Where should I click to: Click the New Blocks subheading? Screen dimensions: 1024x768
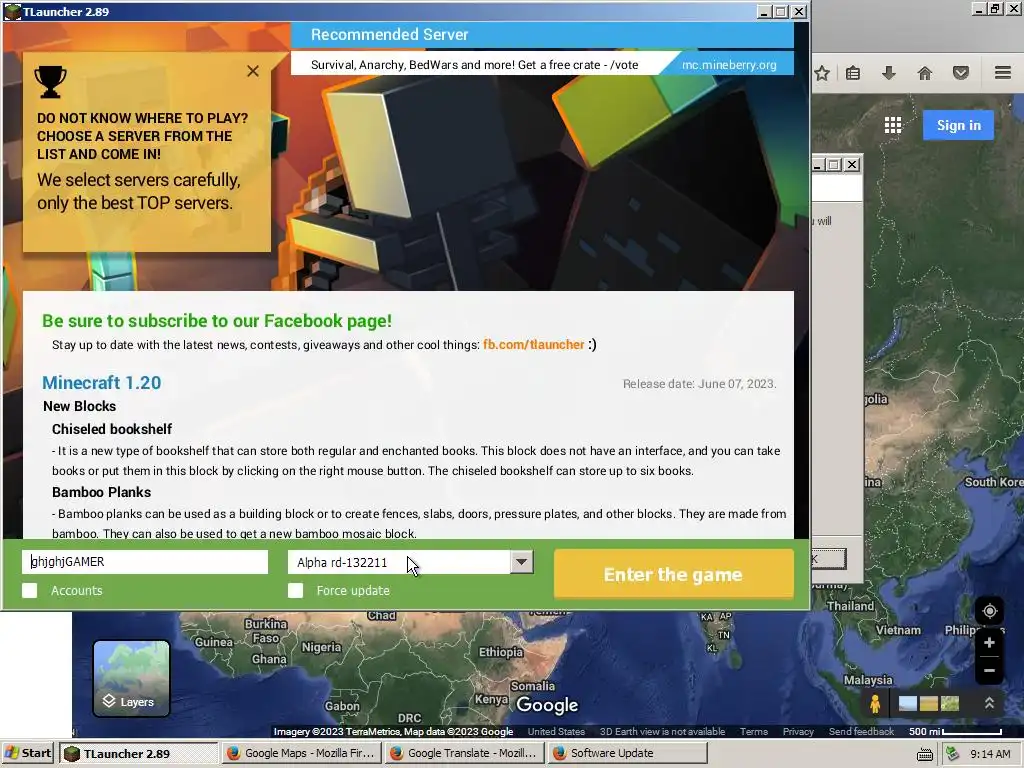[80, 406]
